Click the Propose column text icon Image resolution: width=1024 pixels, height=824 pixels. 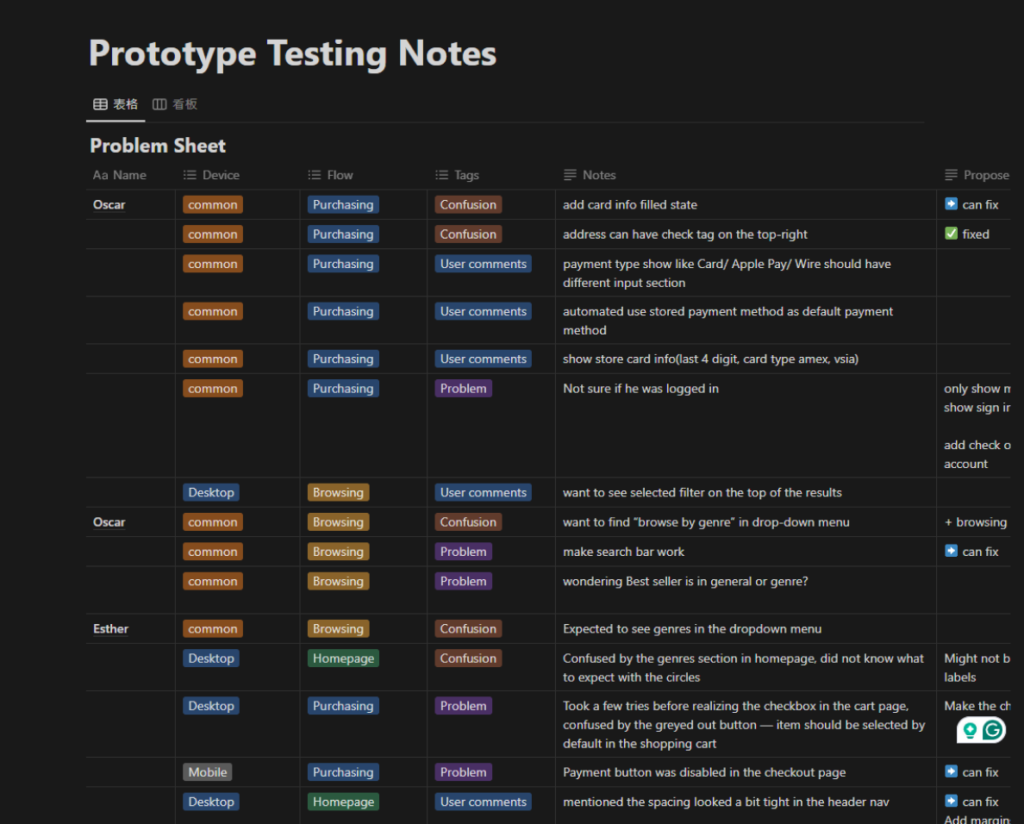[951, 175]
